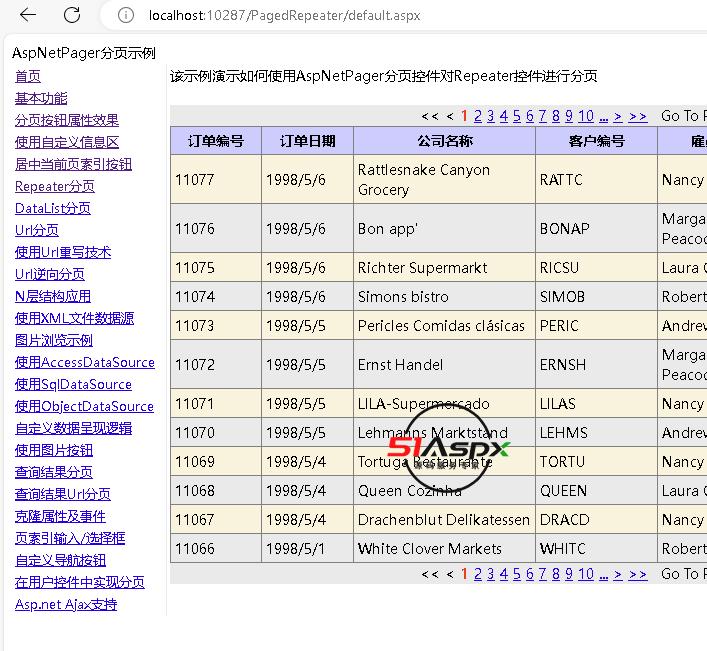Open 查询结果分页 link
This screenshot has width=707, height=651.
coord(54,472)
